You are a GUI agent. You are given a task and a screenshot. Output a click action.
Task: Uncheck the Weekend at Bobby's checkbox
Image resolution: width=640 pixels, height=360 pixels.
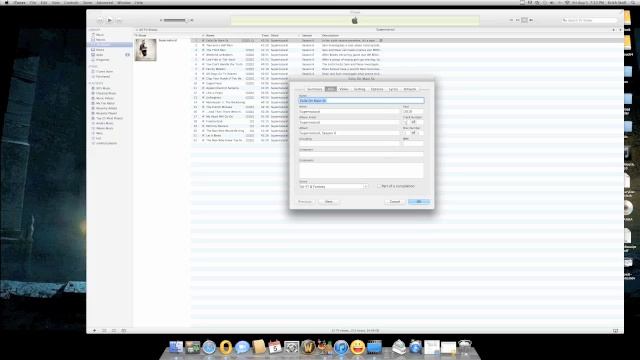coord(203,55)
